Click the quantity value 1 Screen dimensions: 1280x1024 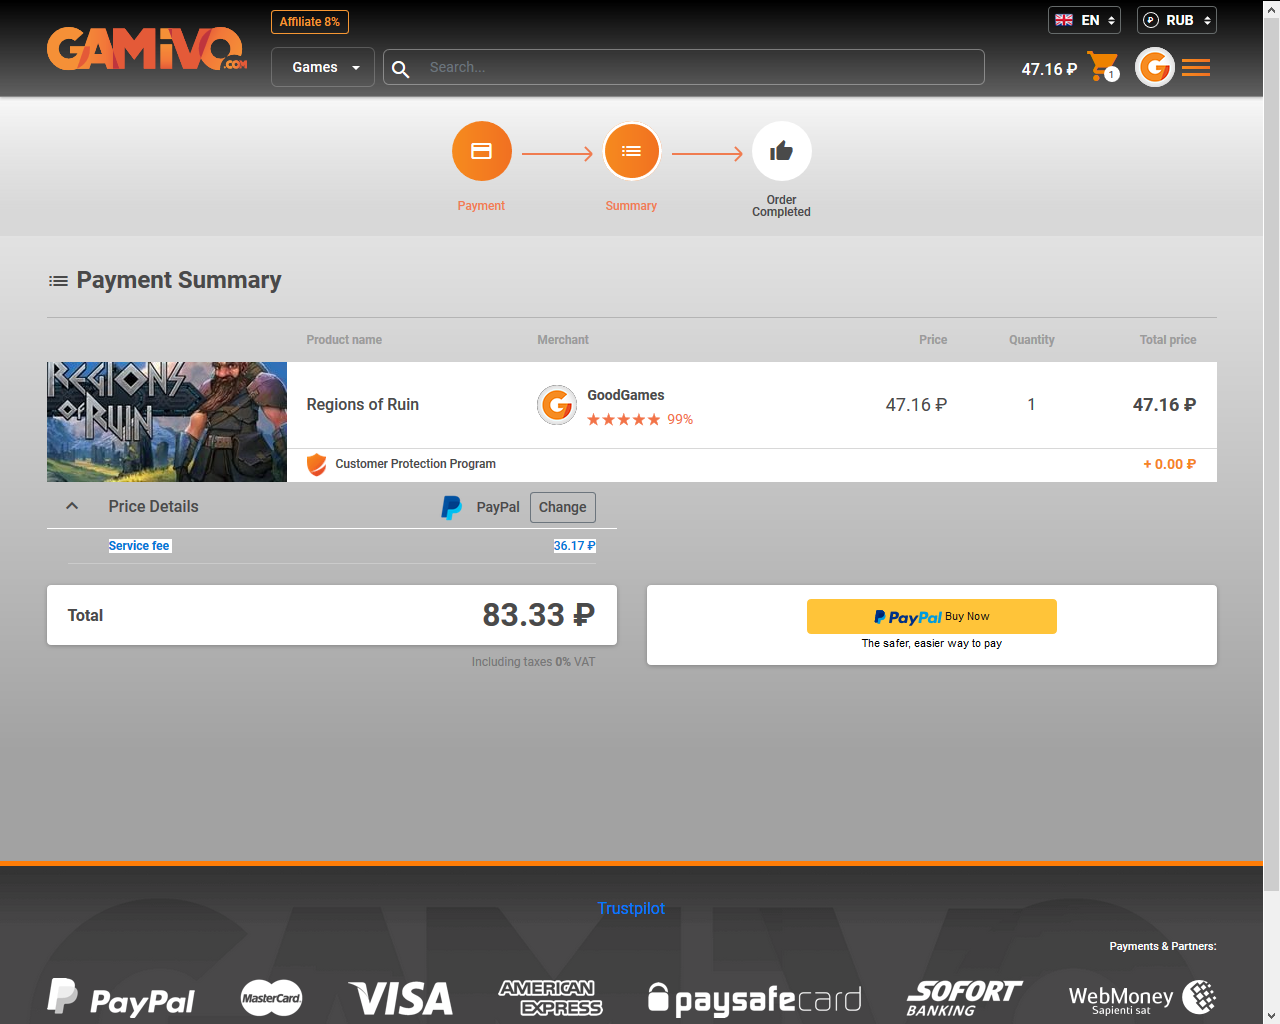pos(1032,405)
